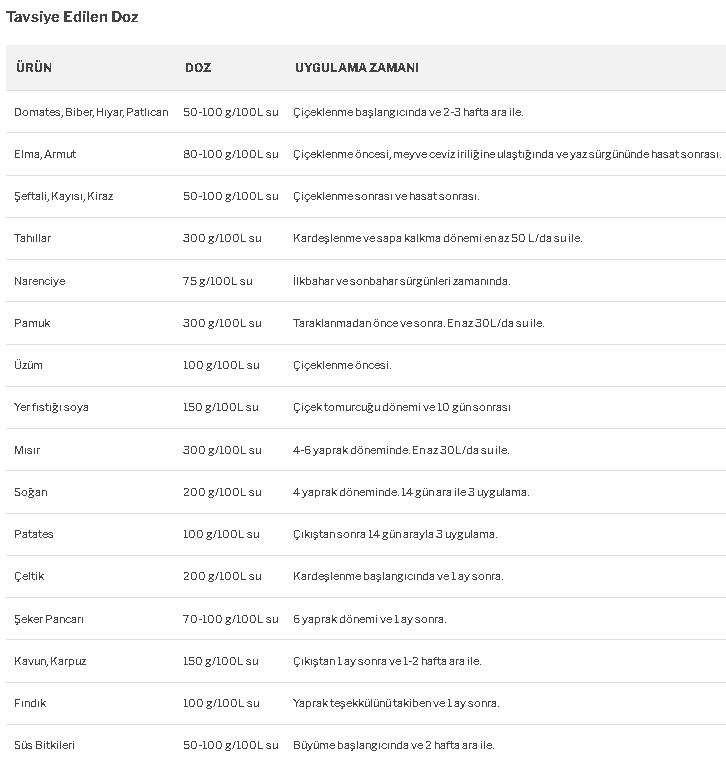This screenshot has width=726, height=765.
Task: Click the Patates product cell
Action: coord(34,534)
